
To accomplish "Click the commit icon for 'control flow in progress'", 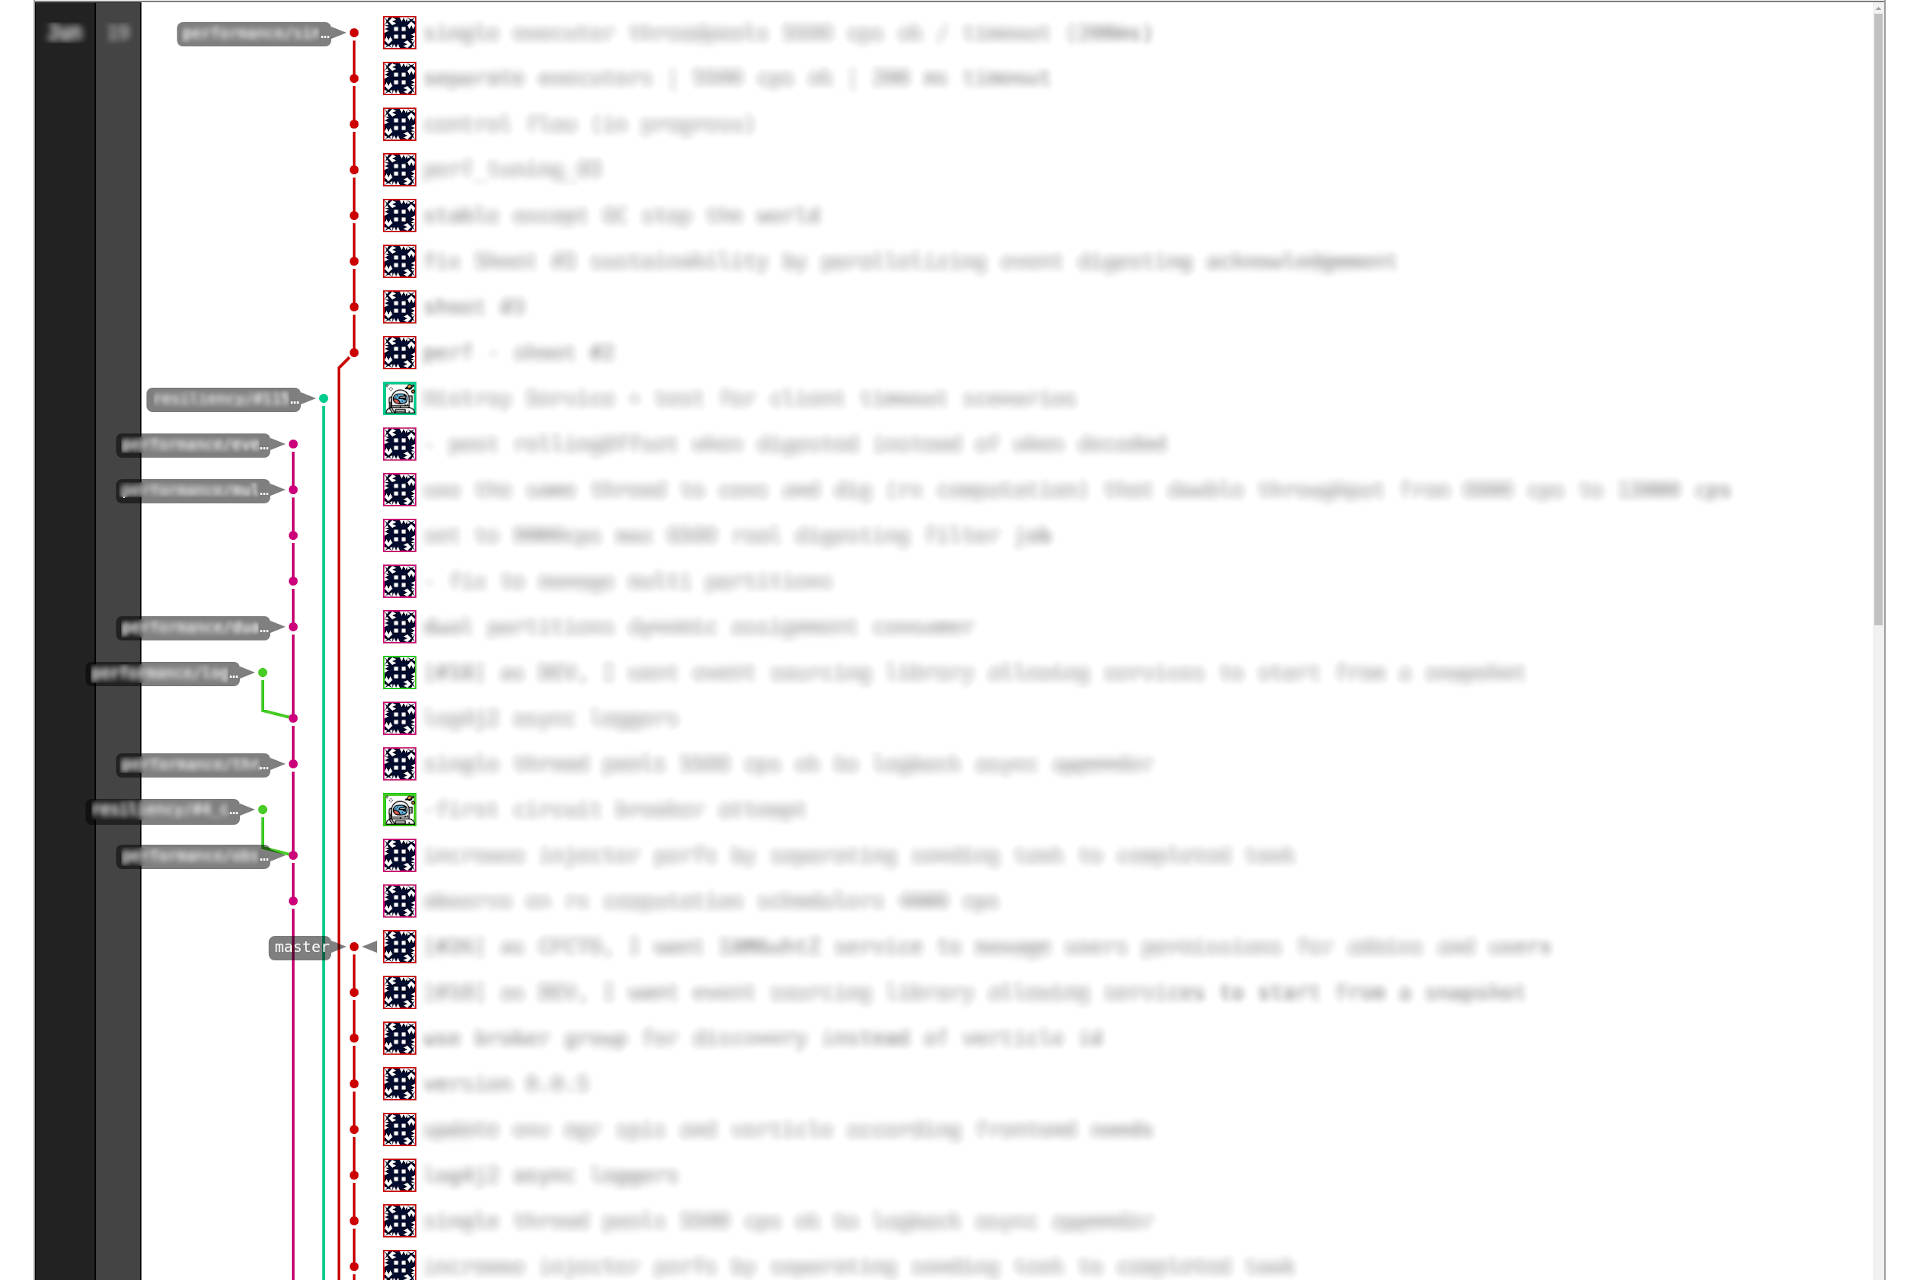I will tap(399, 123).
